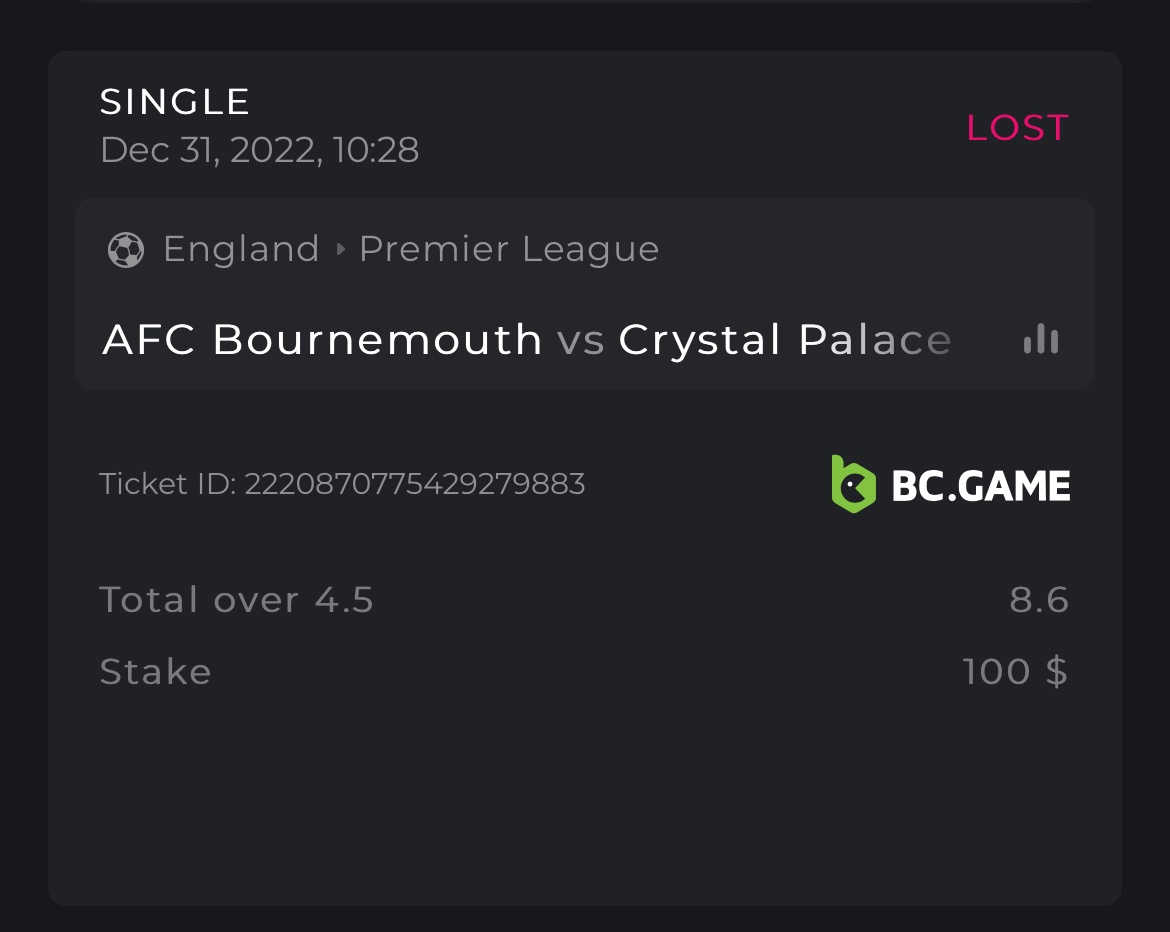Select Crystal Palace team name
Screen dimensions: 1170x932
[784, 340]
